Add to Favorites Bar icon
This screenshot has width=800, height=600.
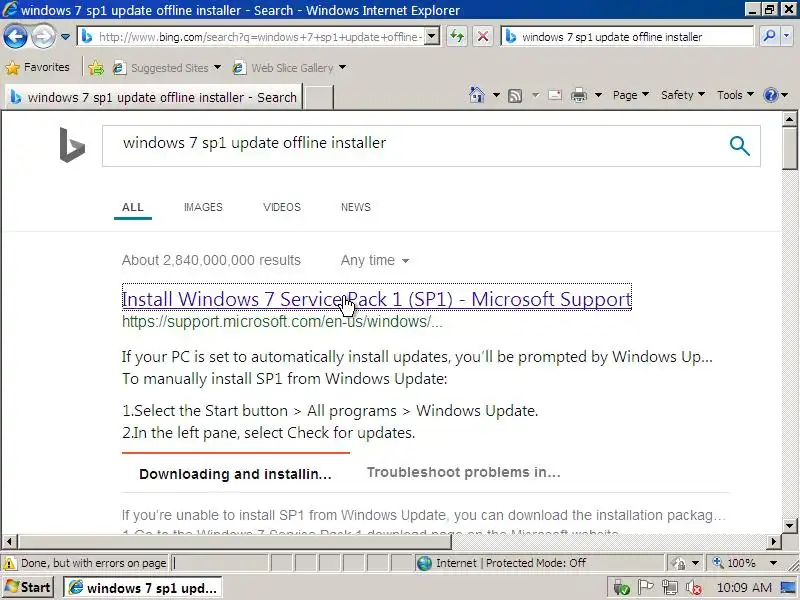coord(95,68)
